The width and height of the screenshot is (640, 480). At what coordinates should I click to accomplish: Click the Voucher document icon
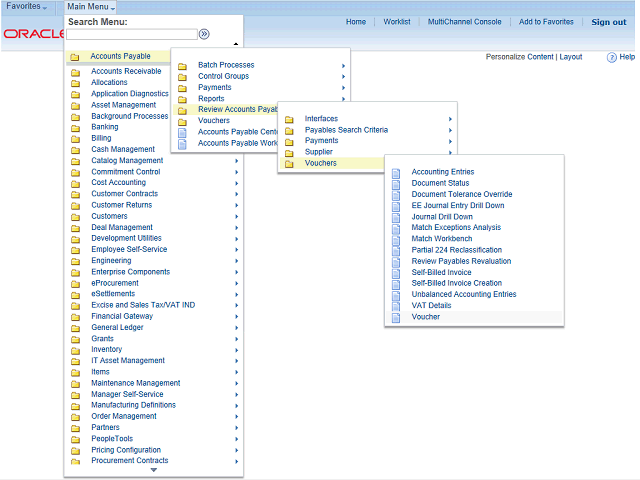click(x=396, y=317)
